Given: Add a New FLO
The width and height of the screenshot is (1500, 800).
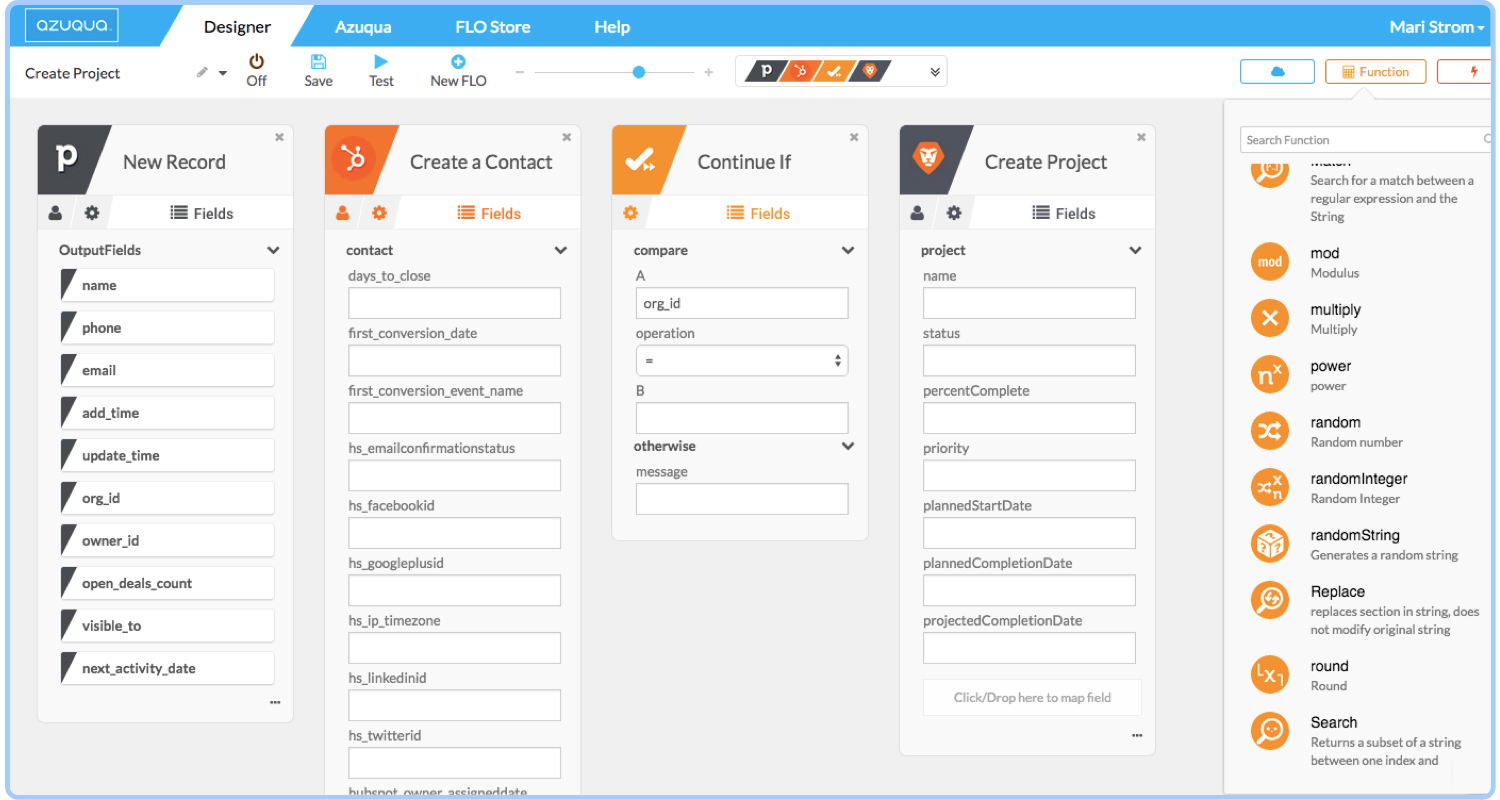Looking at the screenshot, I should [x=458, y=71].
